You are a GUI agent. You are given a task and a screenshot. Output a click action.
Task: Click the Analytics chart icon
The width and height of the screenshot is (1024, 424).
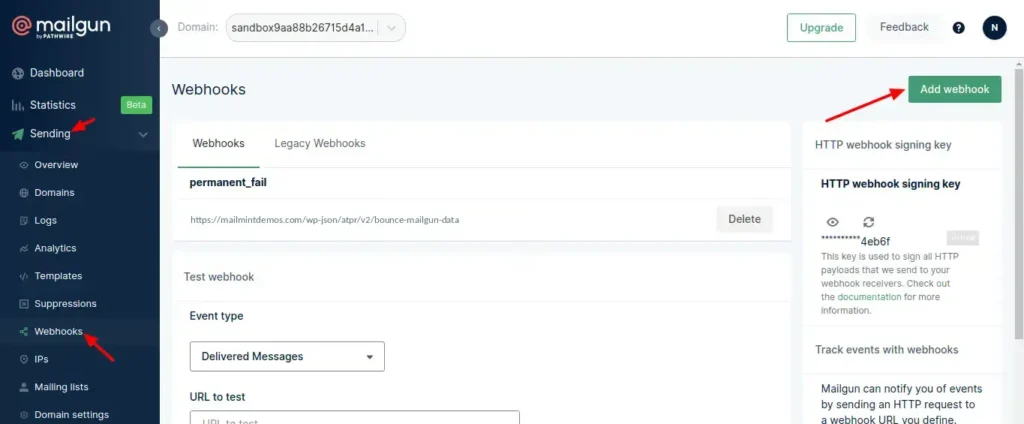click(x=24, y=248)
